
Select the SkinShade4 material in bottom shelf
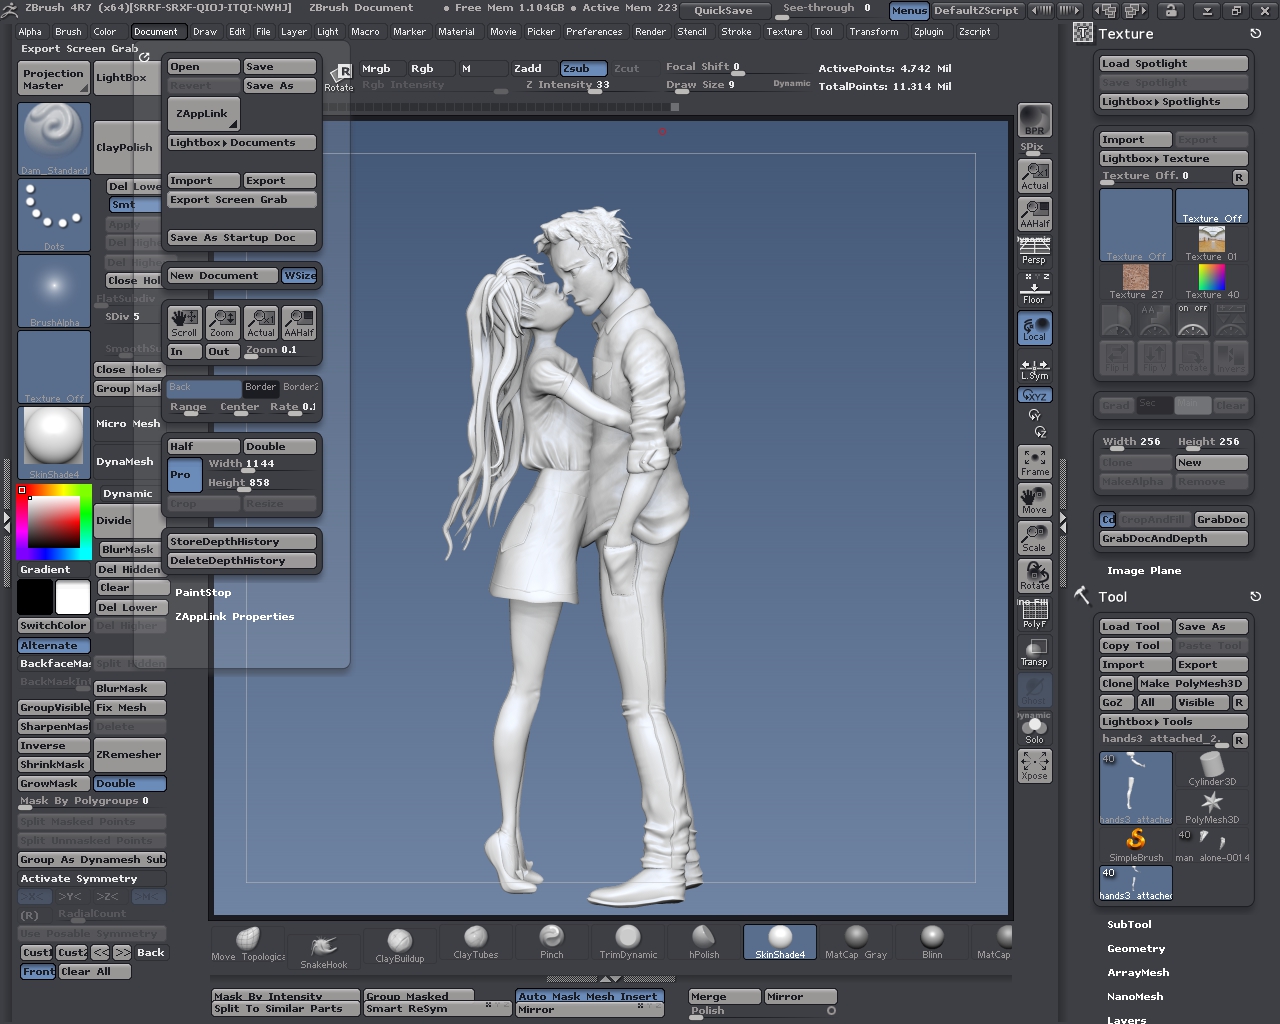pos(780,942)
